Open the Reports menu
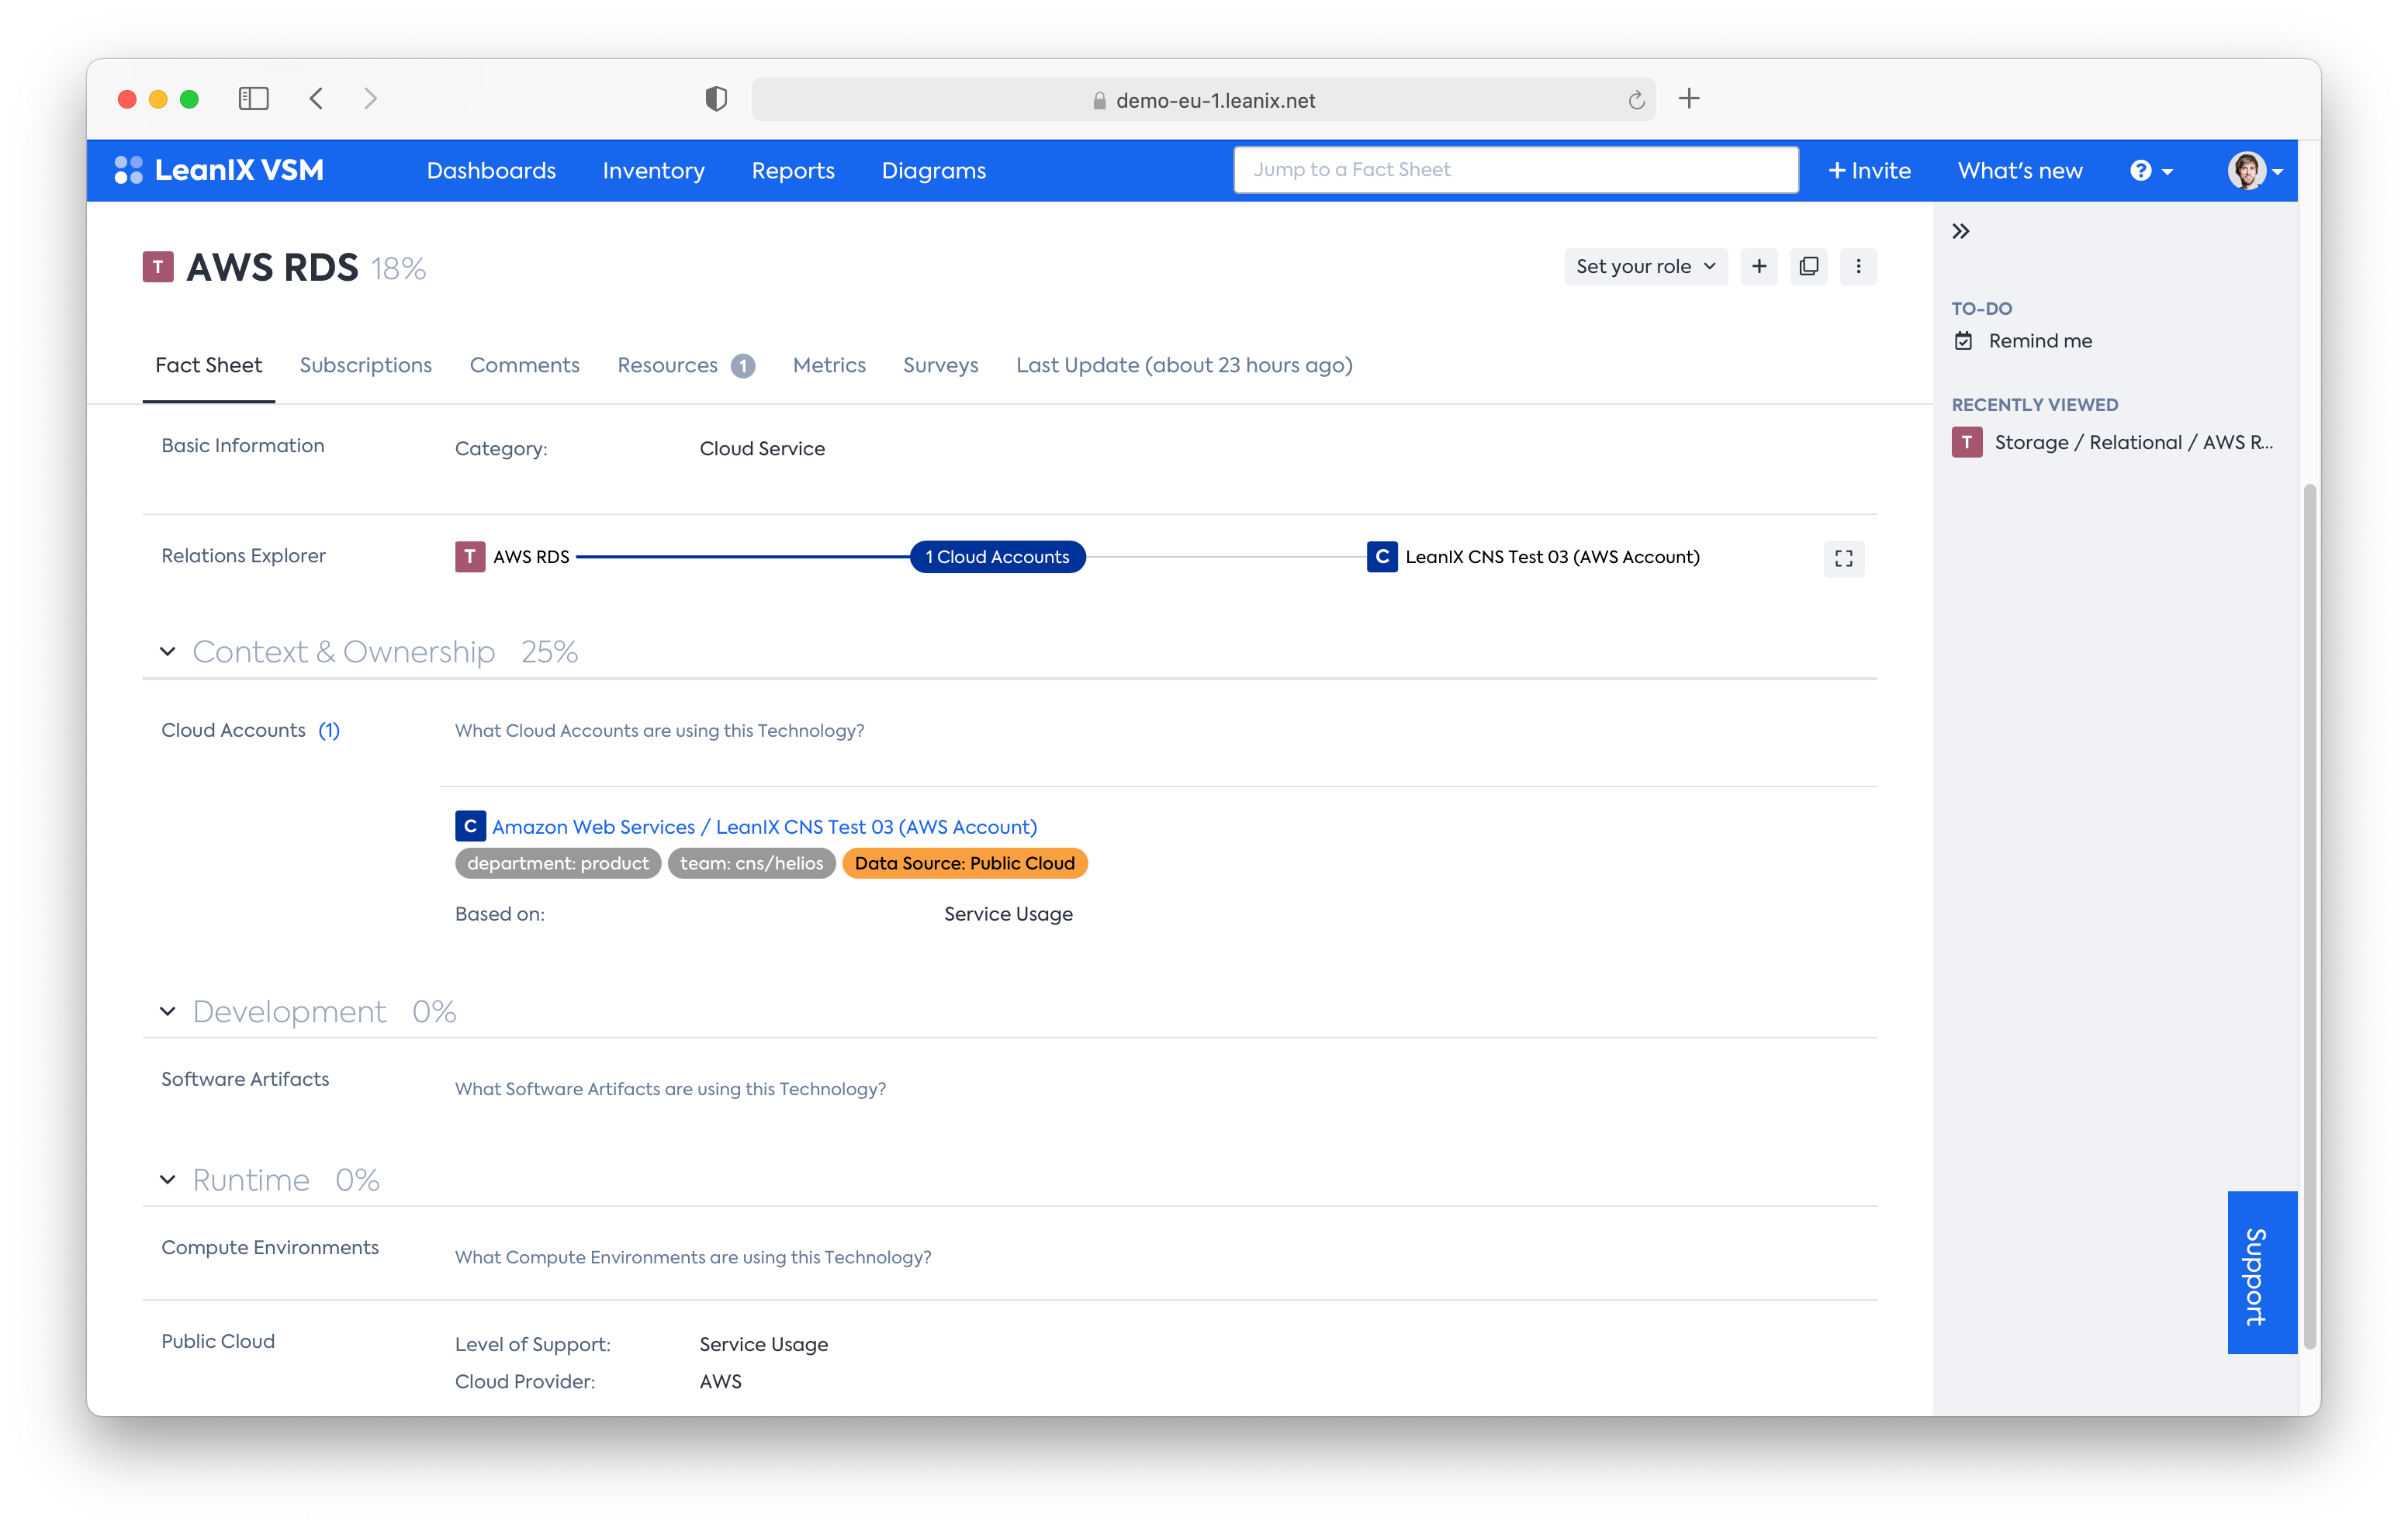This screenshot has width=2408, height=1531. [793, 171]
